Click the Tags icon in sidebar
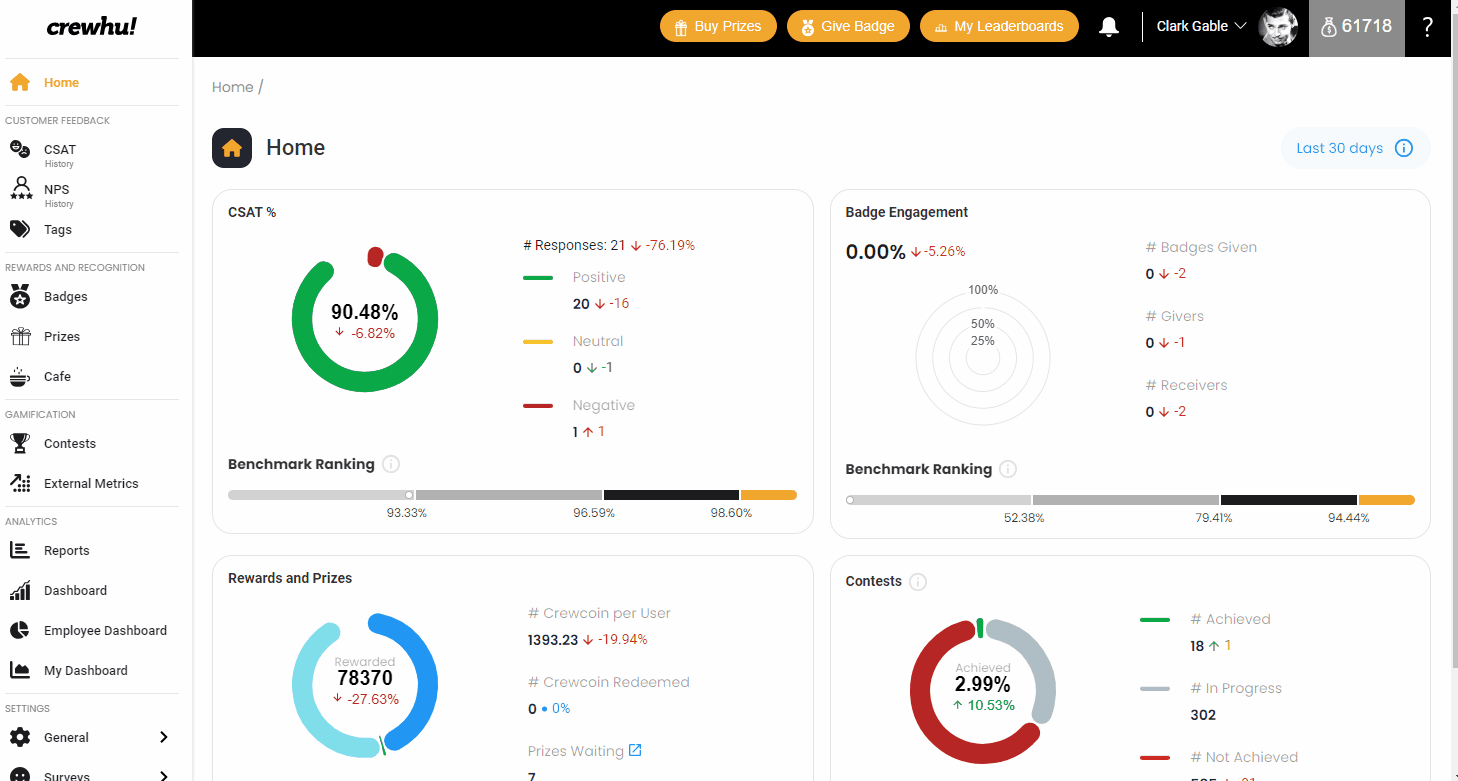 (20, 229)
